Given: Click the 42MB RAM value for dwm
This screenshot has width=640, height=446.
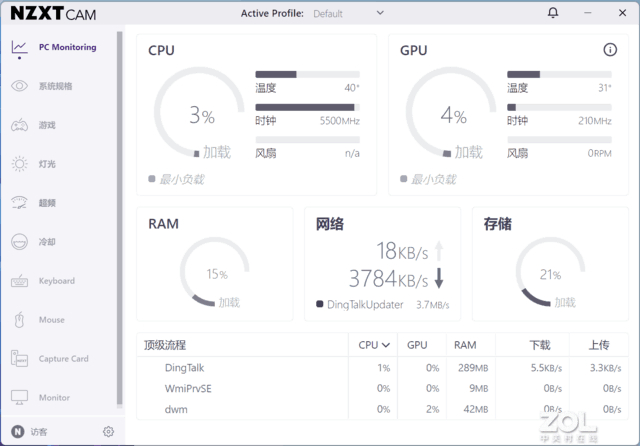Looking at the screenshot, I should click(x=476, y=409).
